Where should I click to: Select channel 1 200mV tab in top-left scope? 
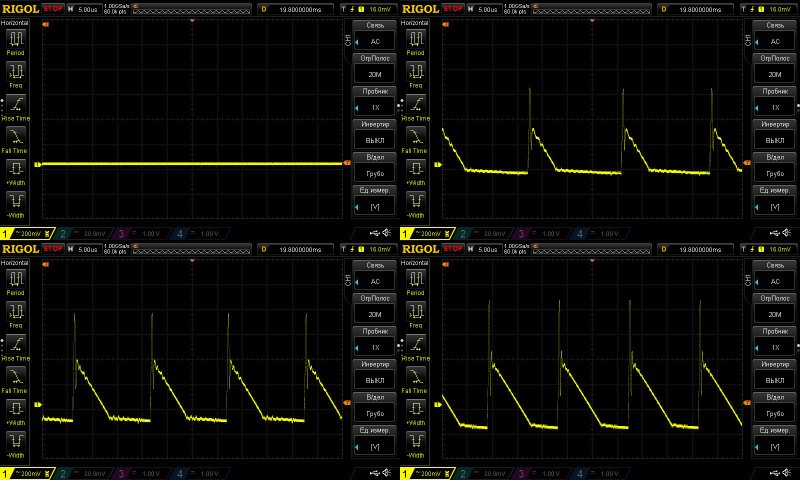27,234
